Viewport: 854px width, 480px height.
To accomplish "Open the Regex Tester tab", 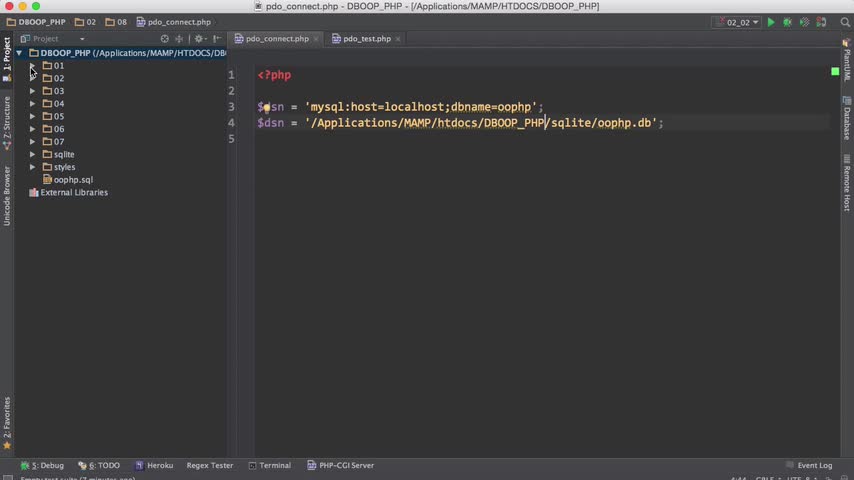I will [x=210, y=465].
